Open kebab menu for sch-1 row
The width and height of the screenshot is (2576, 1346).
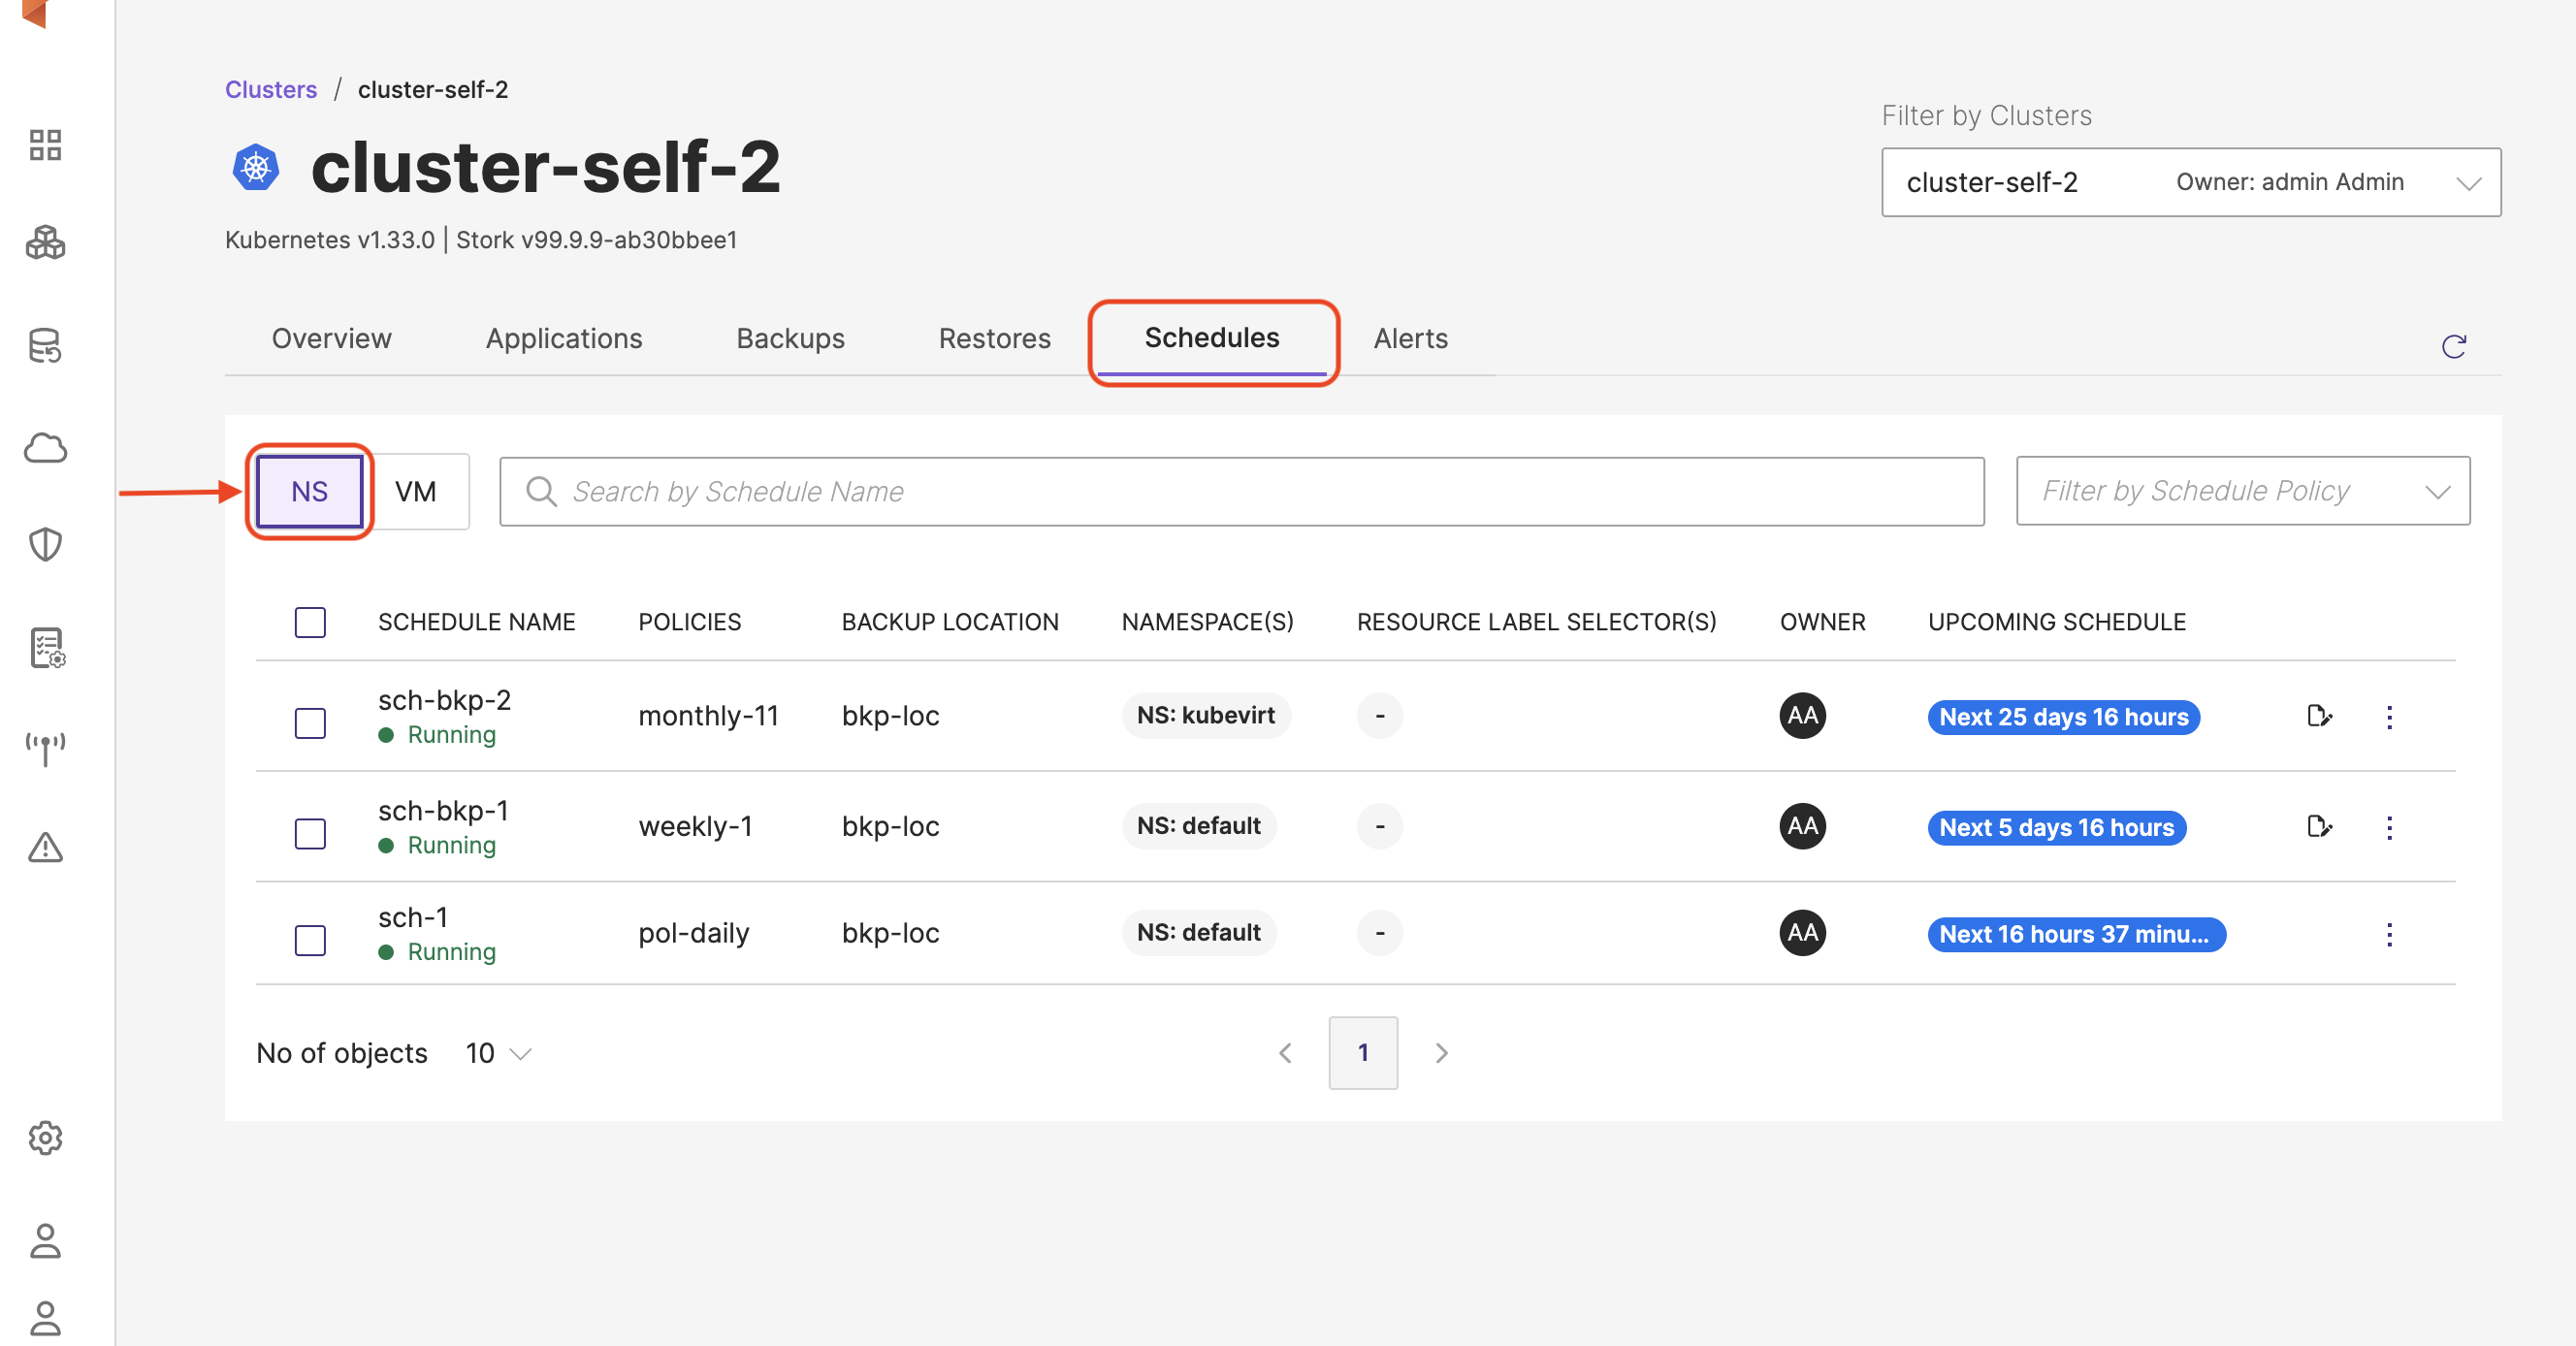click(2389, 934)
